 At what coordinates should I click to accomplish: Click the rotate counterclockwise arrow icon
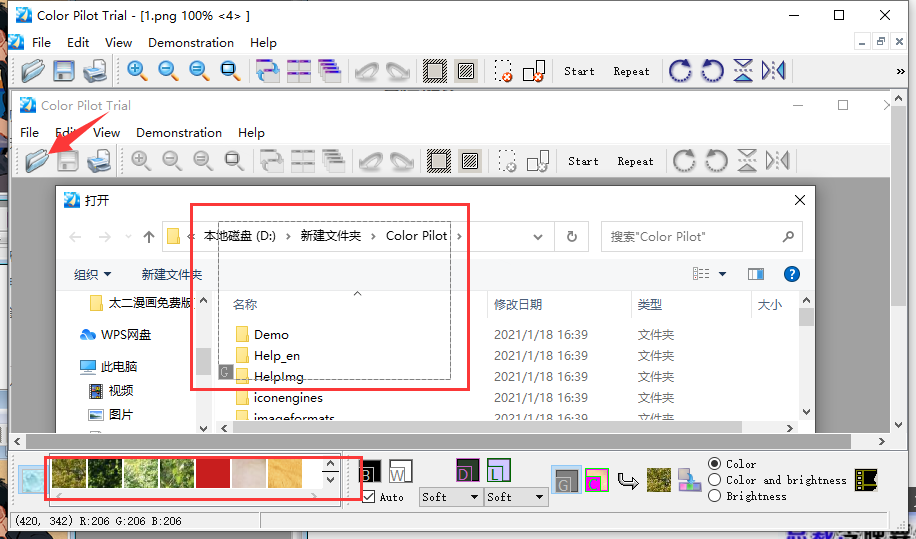(712, 71)
